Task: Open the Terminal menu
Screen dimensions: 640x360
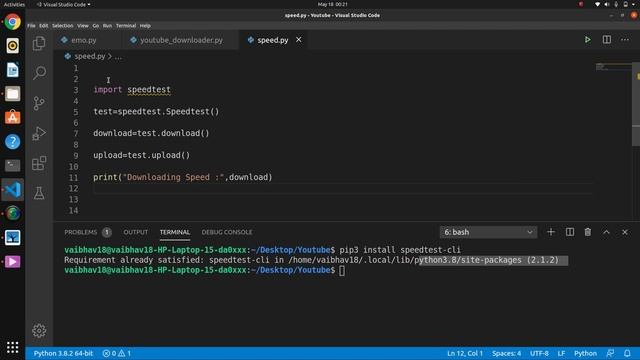Action: [x=126, y=25]
